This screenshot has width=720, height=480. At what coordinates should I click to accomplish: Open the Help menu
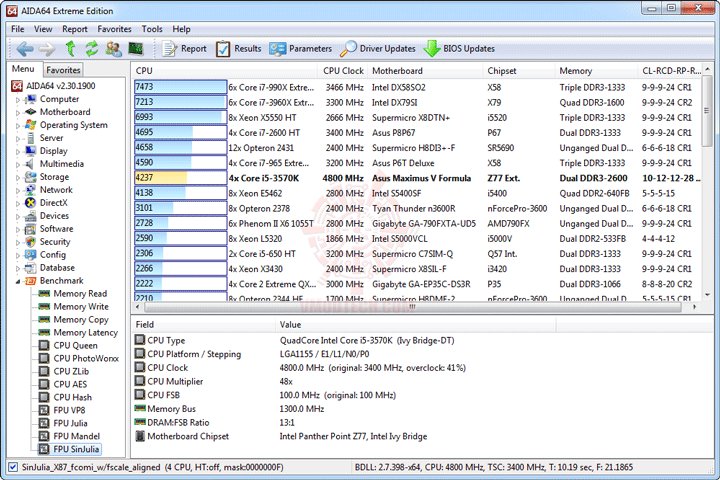point(181,29)
